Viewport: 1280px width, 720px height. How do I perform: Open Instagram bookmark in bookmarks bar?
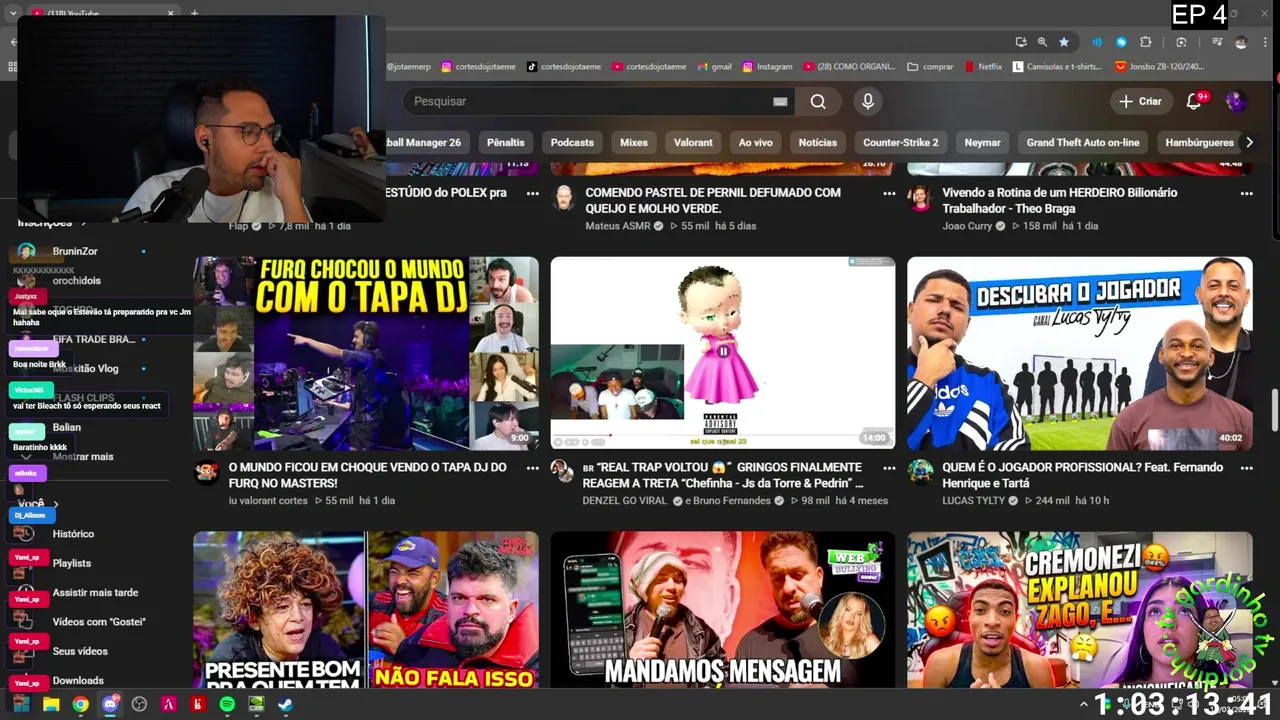(767, 67)
